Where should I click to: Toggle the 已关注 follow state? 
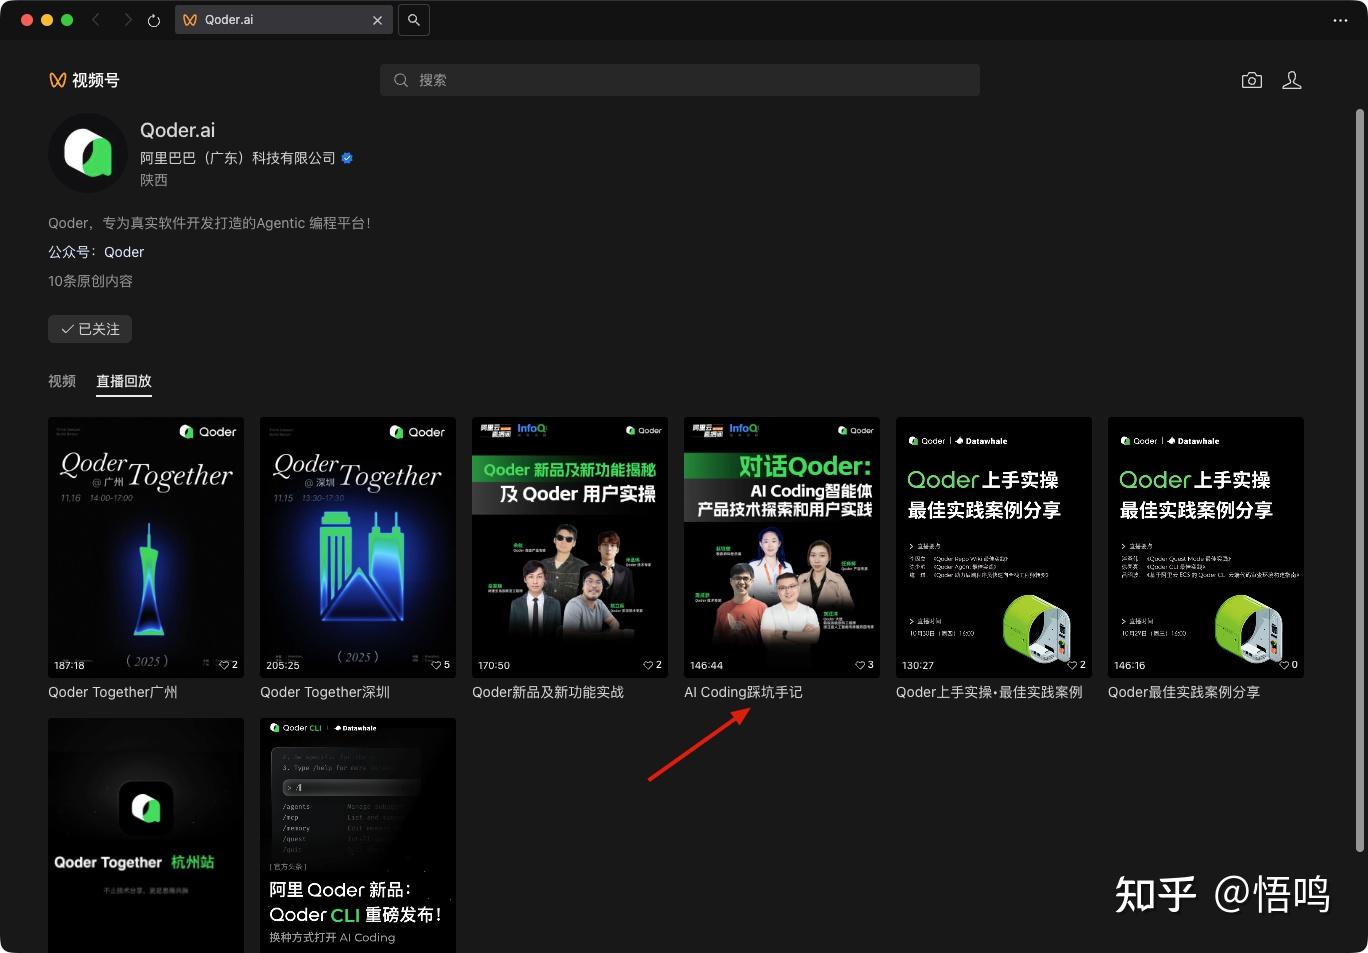[89, 329]
